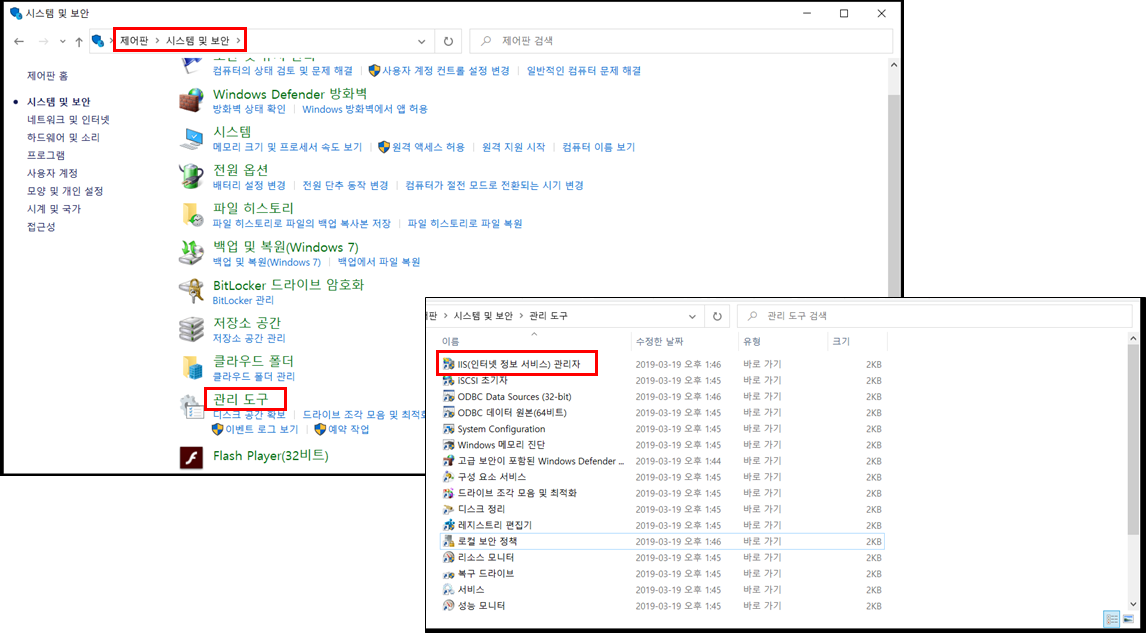Open 사용자 계정 category
The image size is (1146, 633).
53,173
